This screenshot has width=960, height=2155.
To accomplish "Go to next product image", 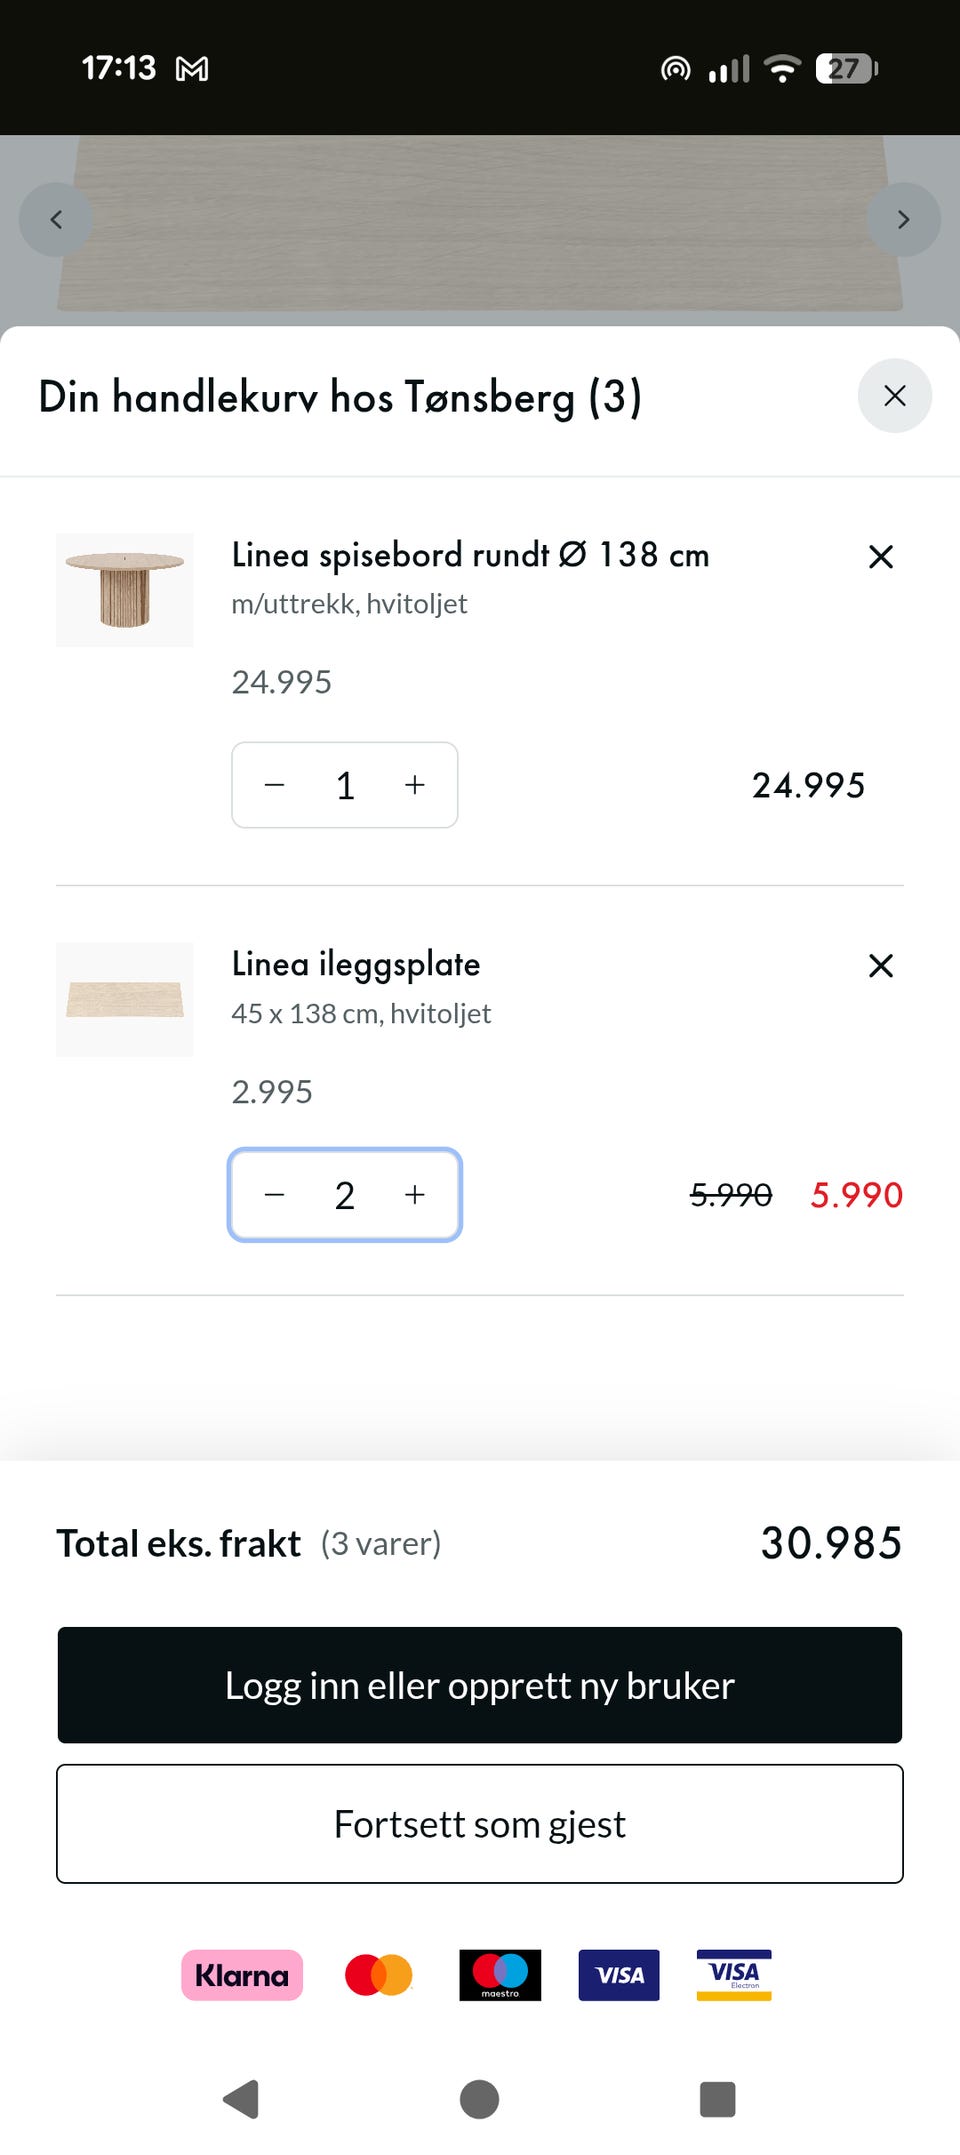I will pyautogui.click(x=903, y=220).
